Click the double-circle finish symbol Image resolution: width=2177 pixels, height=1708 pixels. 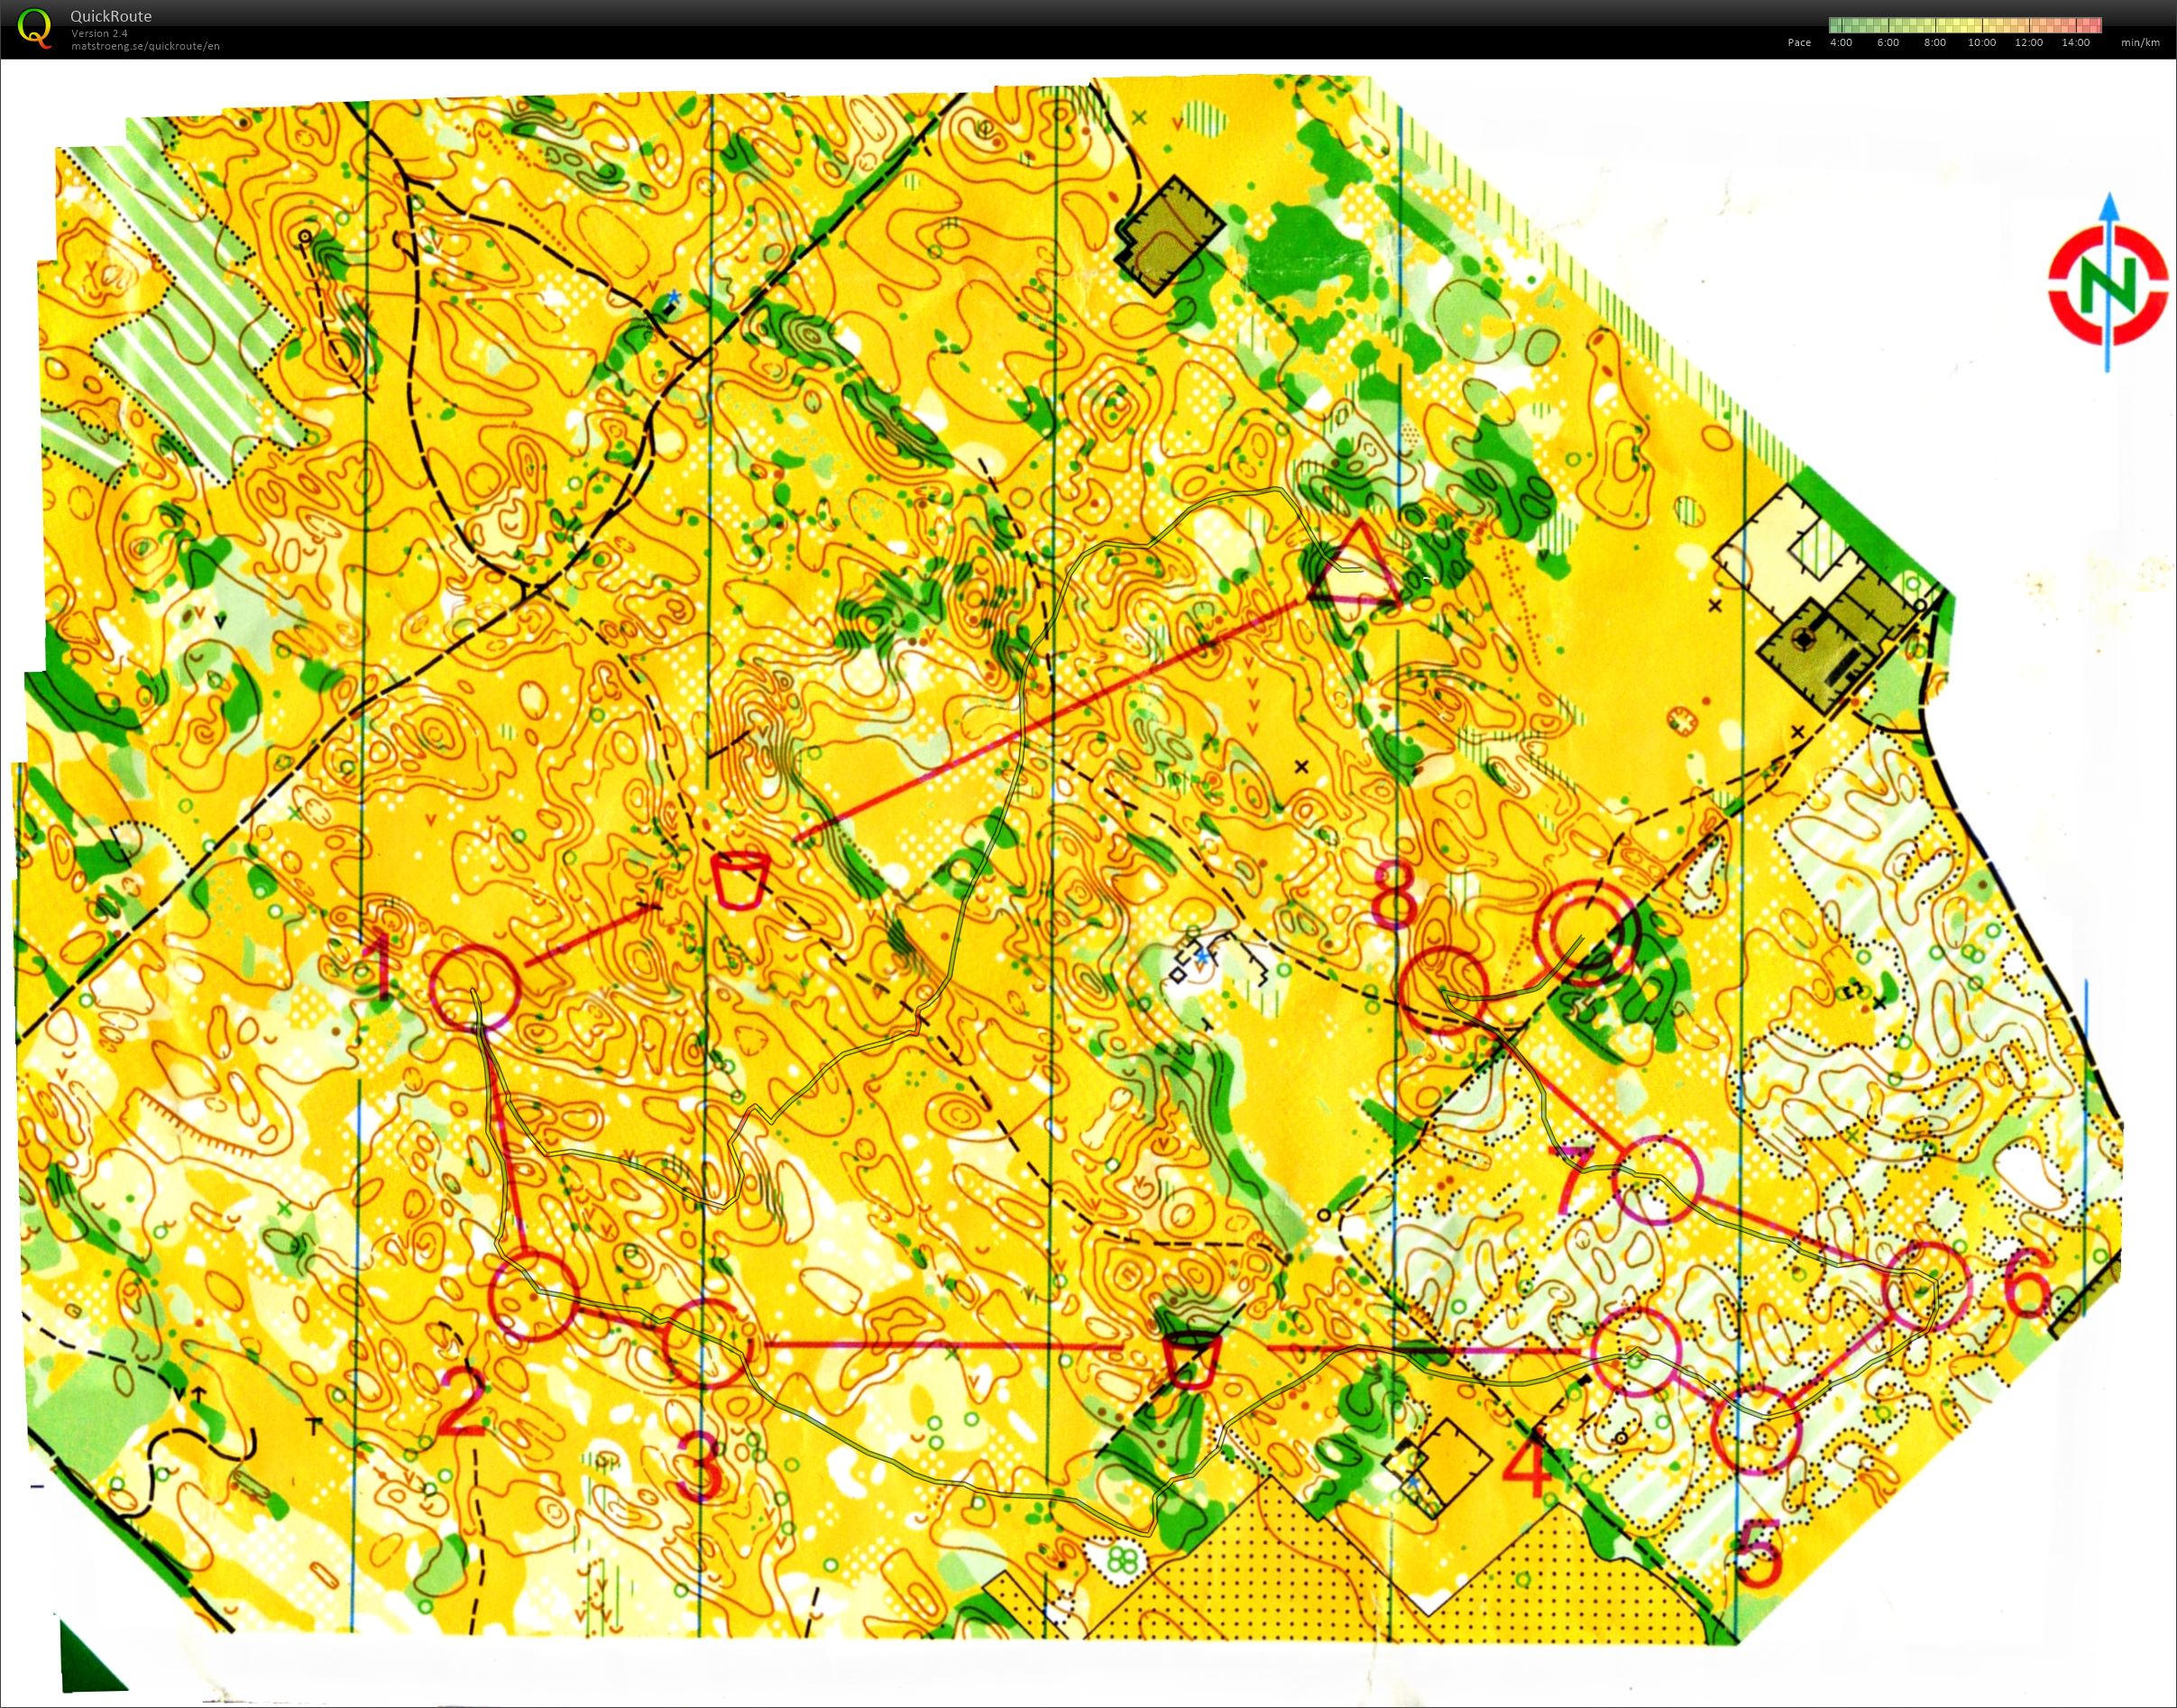(x=1589, y=932)
